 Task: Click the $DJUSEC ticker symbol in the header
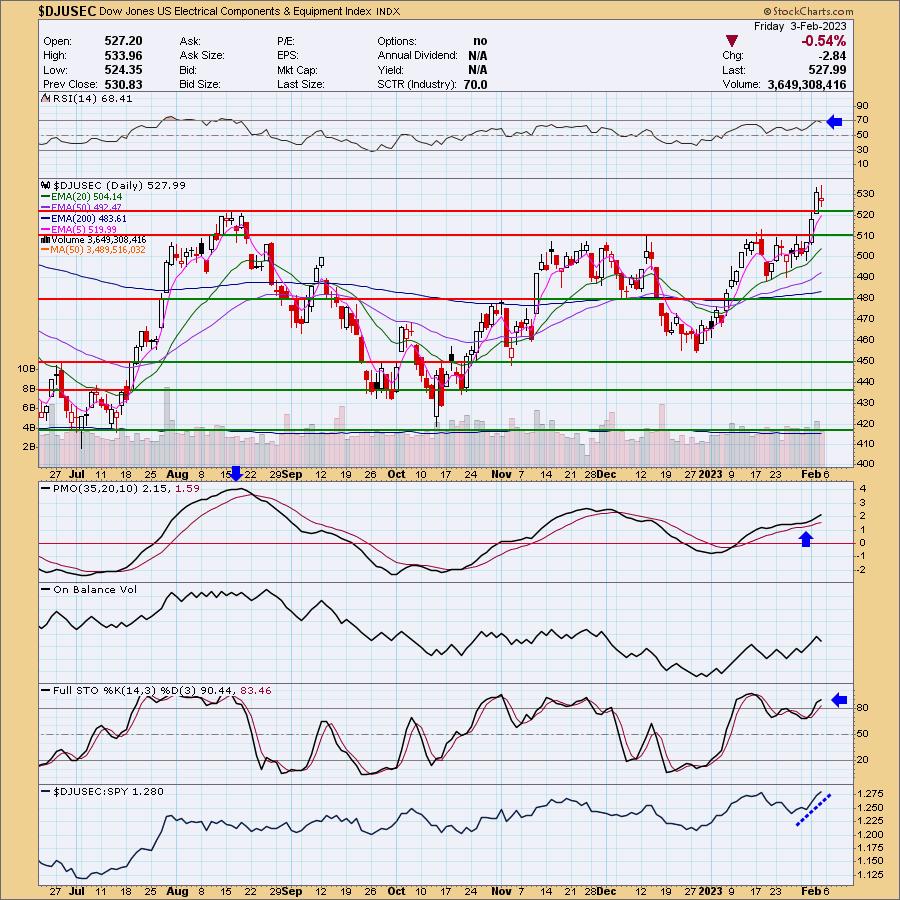[x=67, y=11]
